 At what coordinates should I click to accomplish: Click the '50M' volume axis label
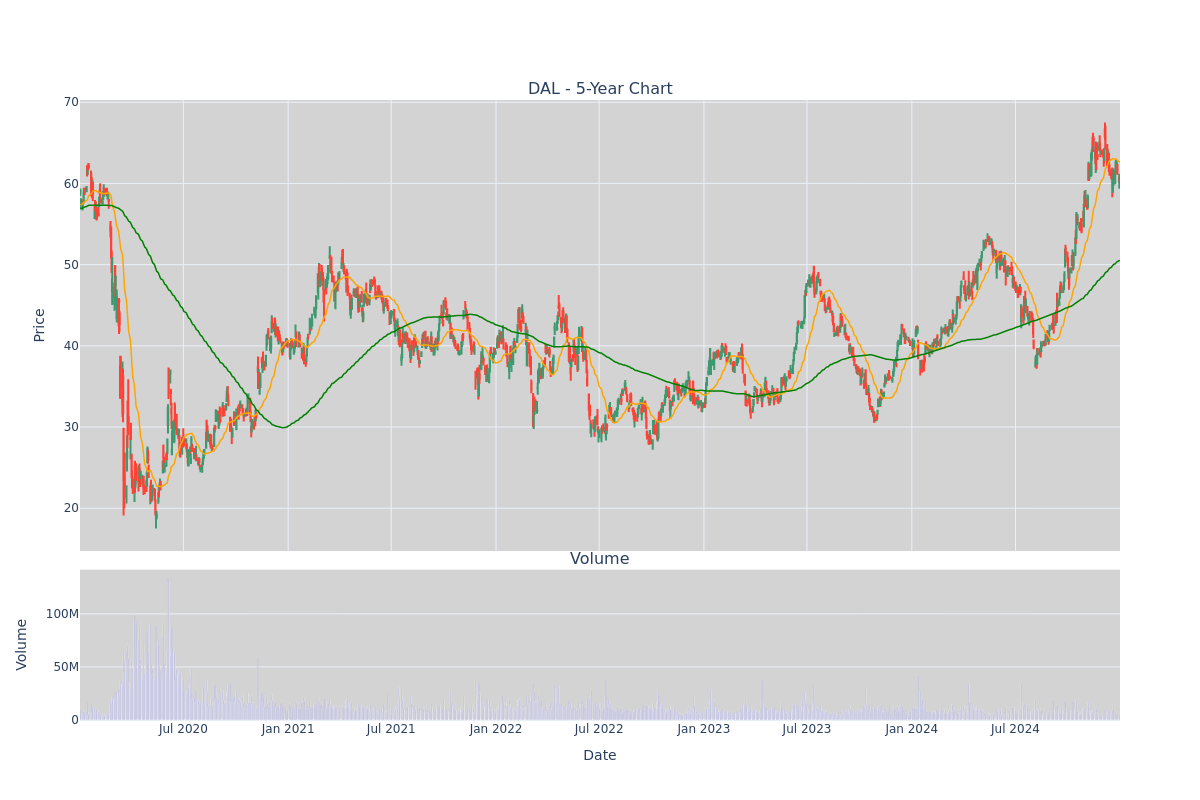click(x=66, y=667)
